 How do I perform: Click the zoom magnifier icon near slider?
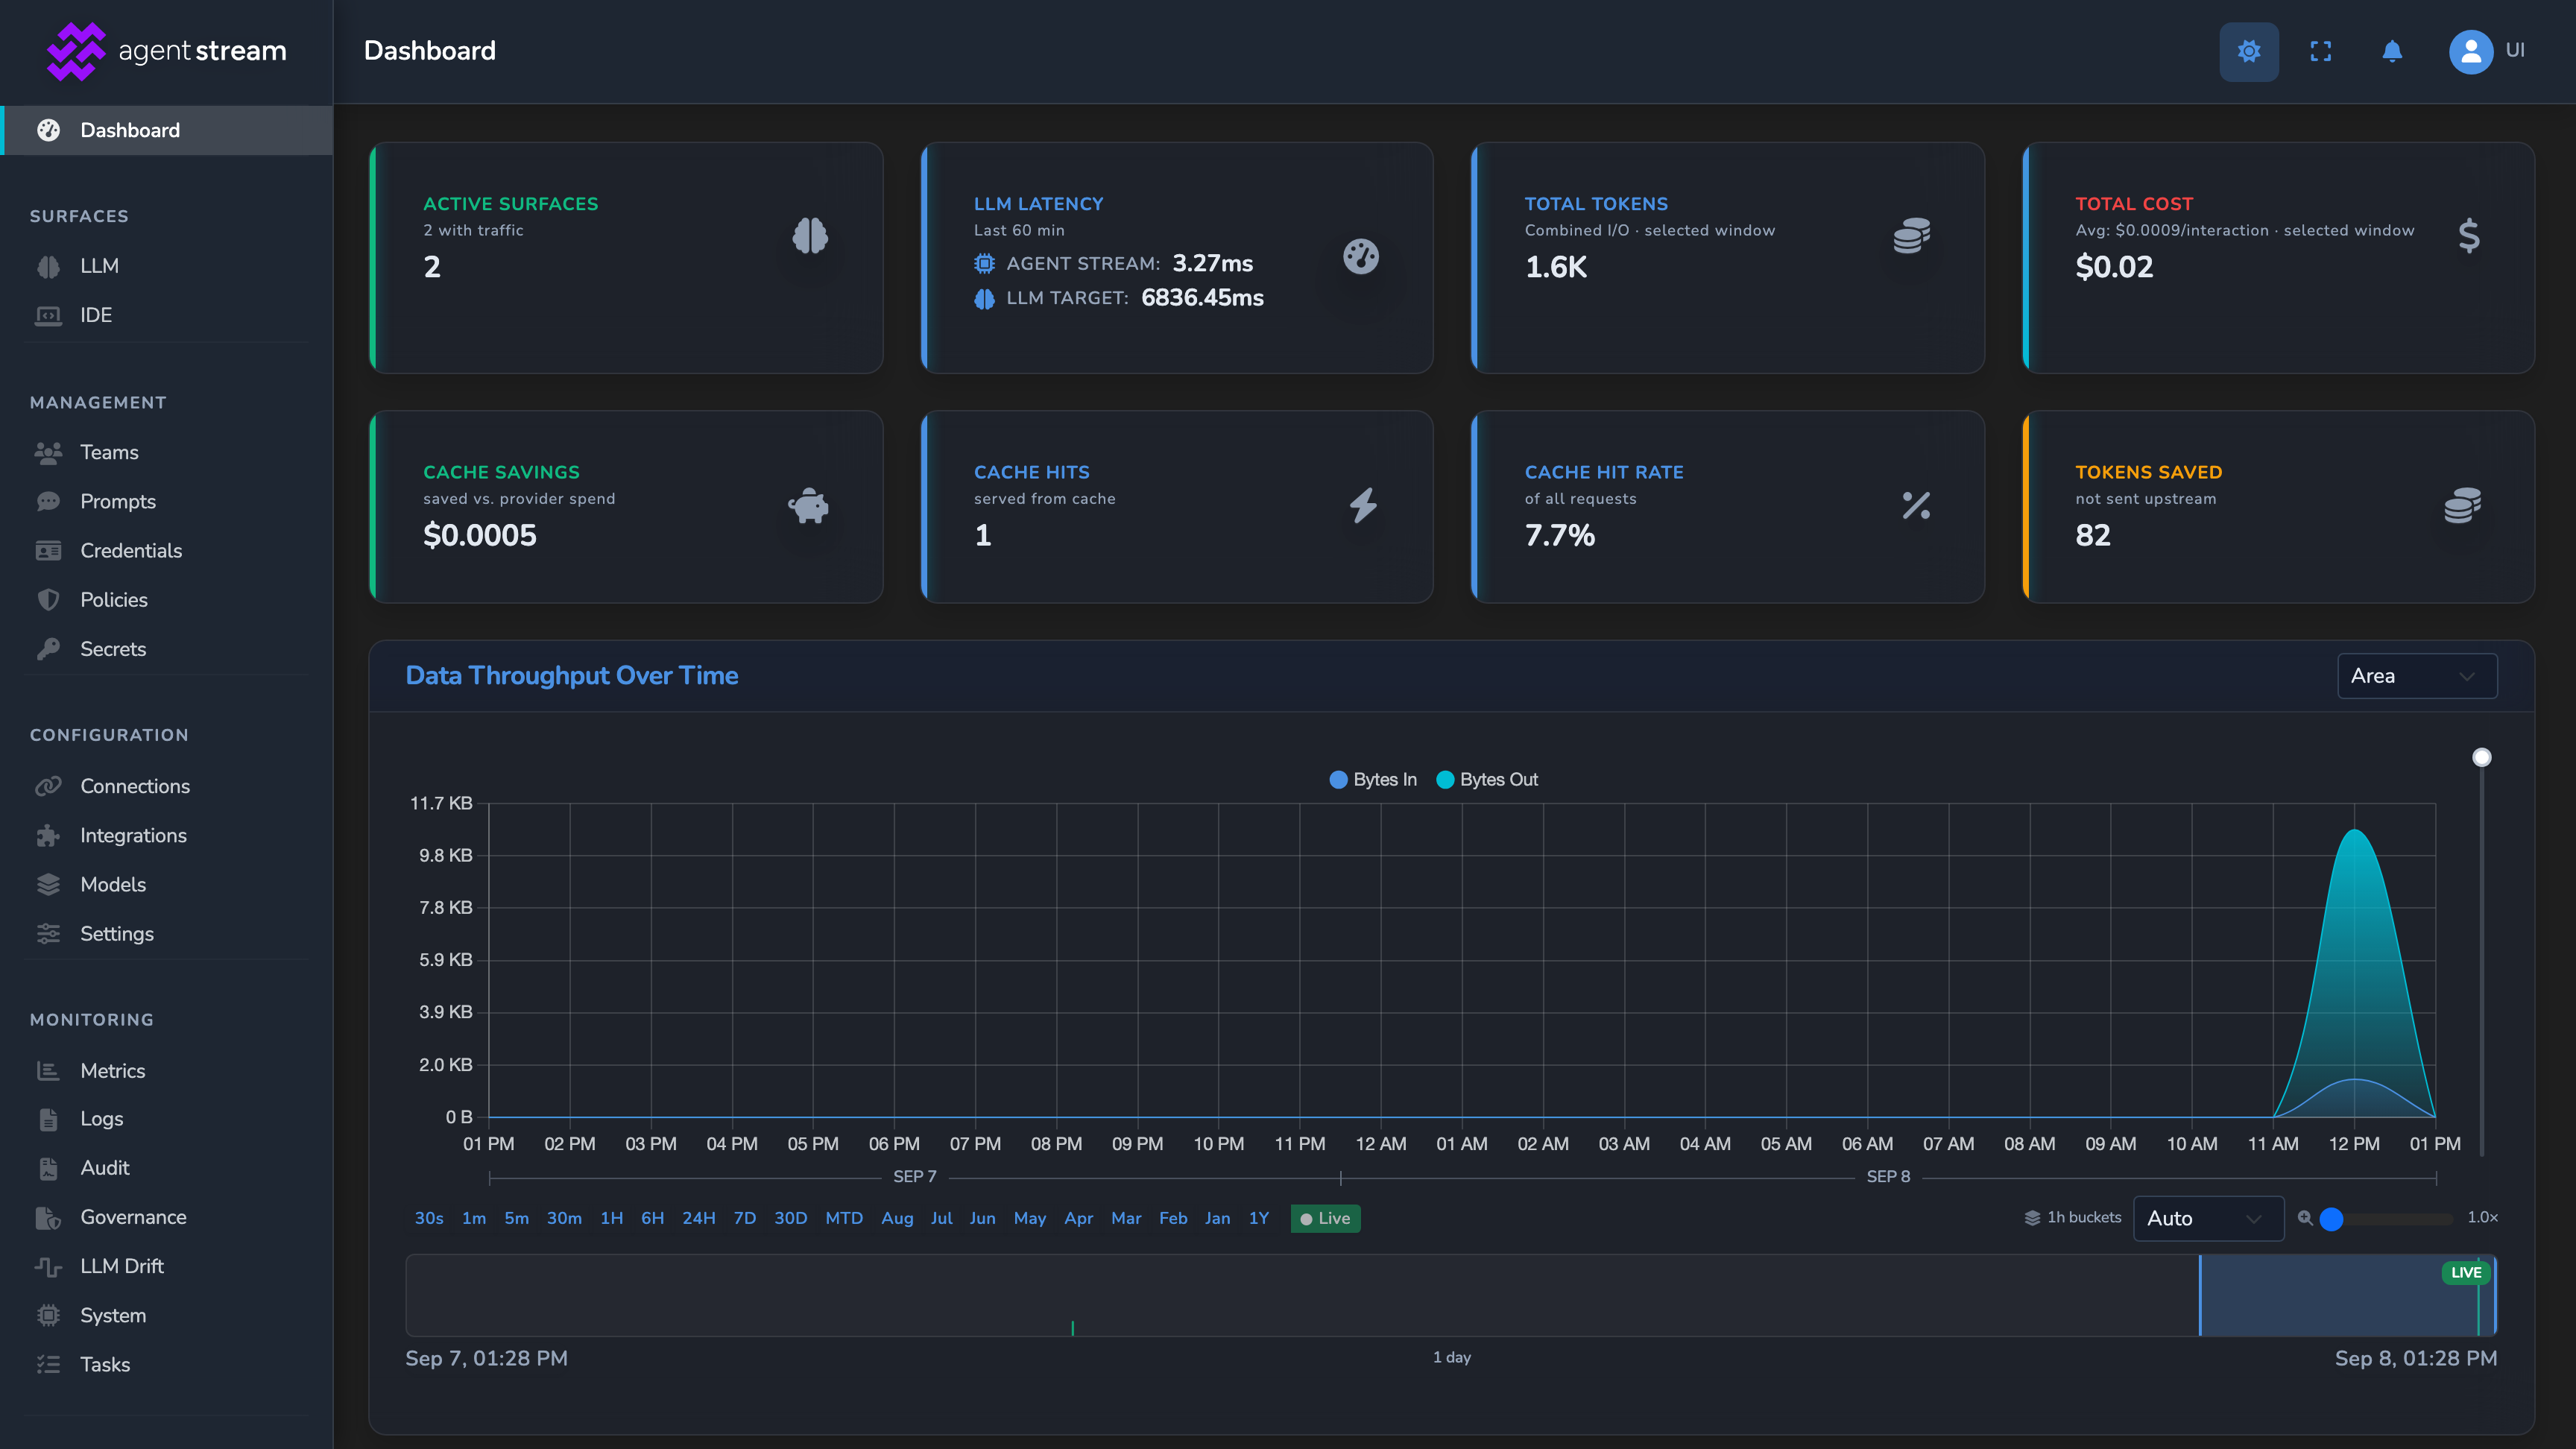[2304, 1217]
